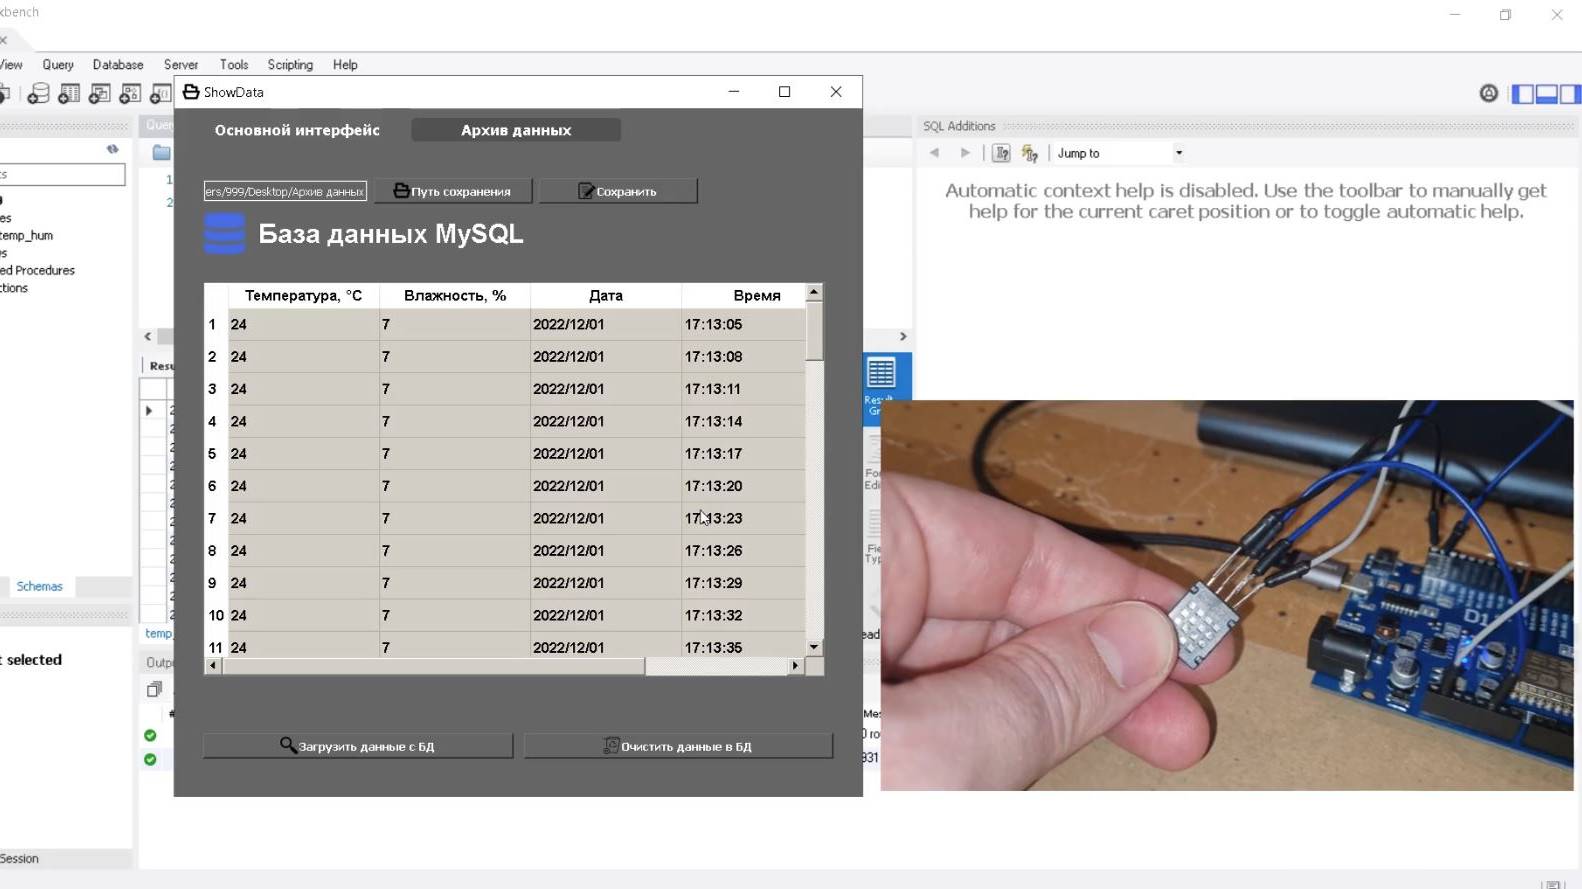Select row header number 5
The width and height of the screenshot is (1582, 889).
216,454
